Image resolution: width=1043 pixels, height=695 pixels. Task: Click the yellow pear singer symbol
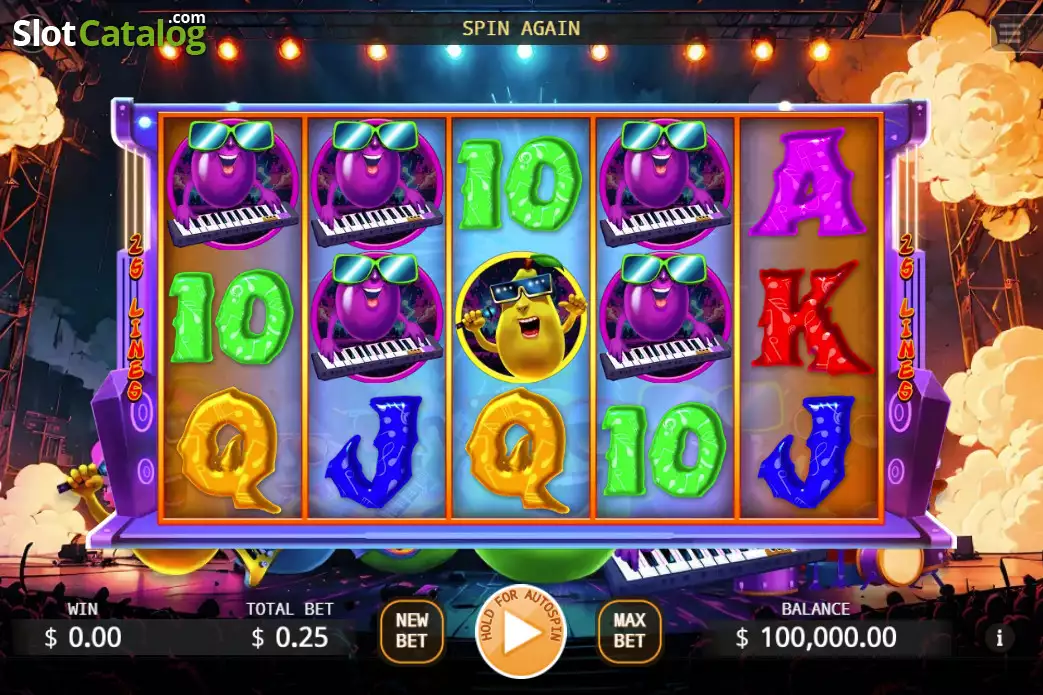(522, 315)
